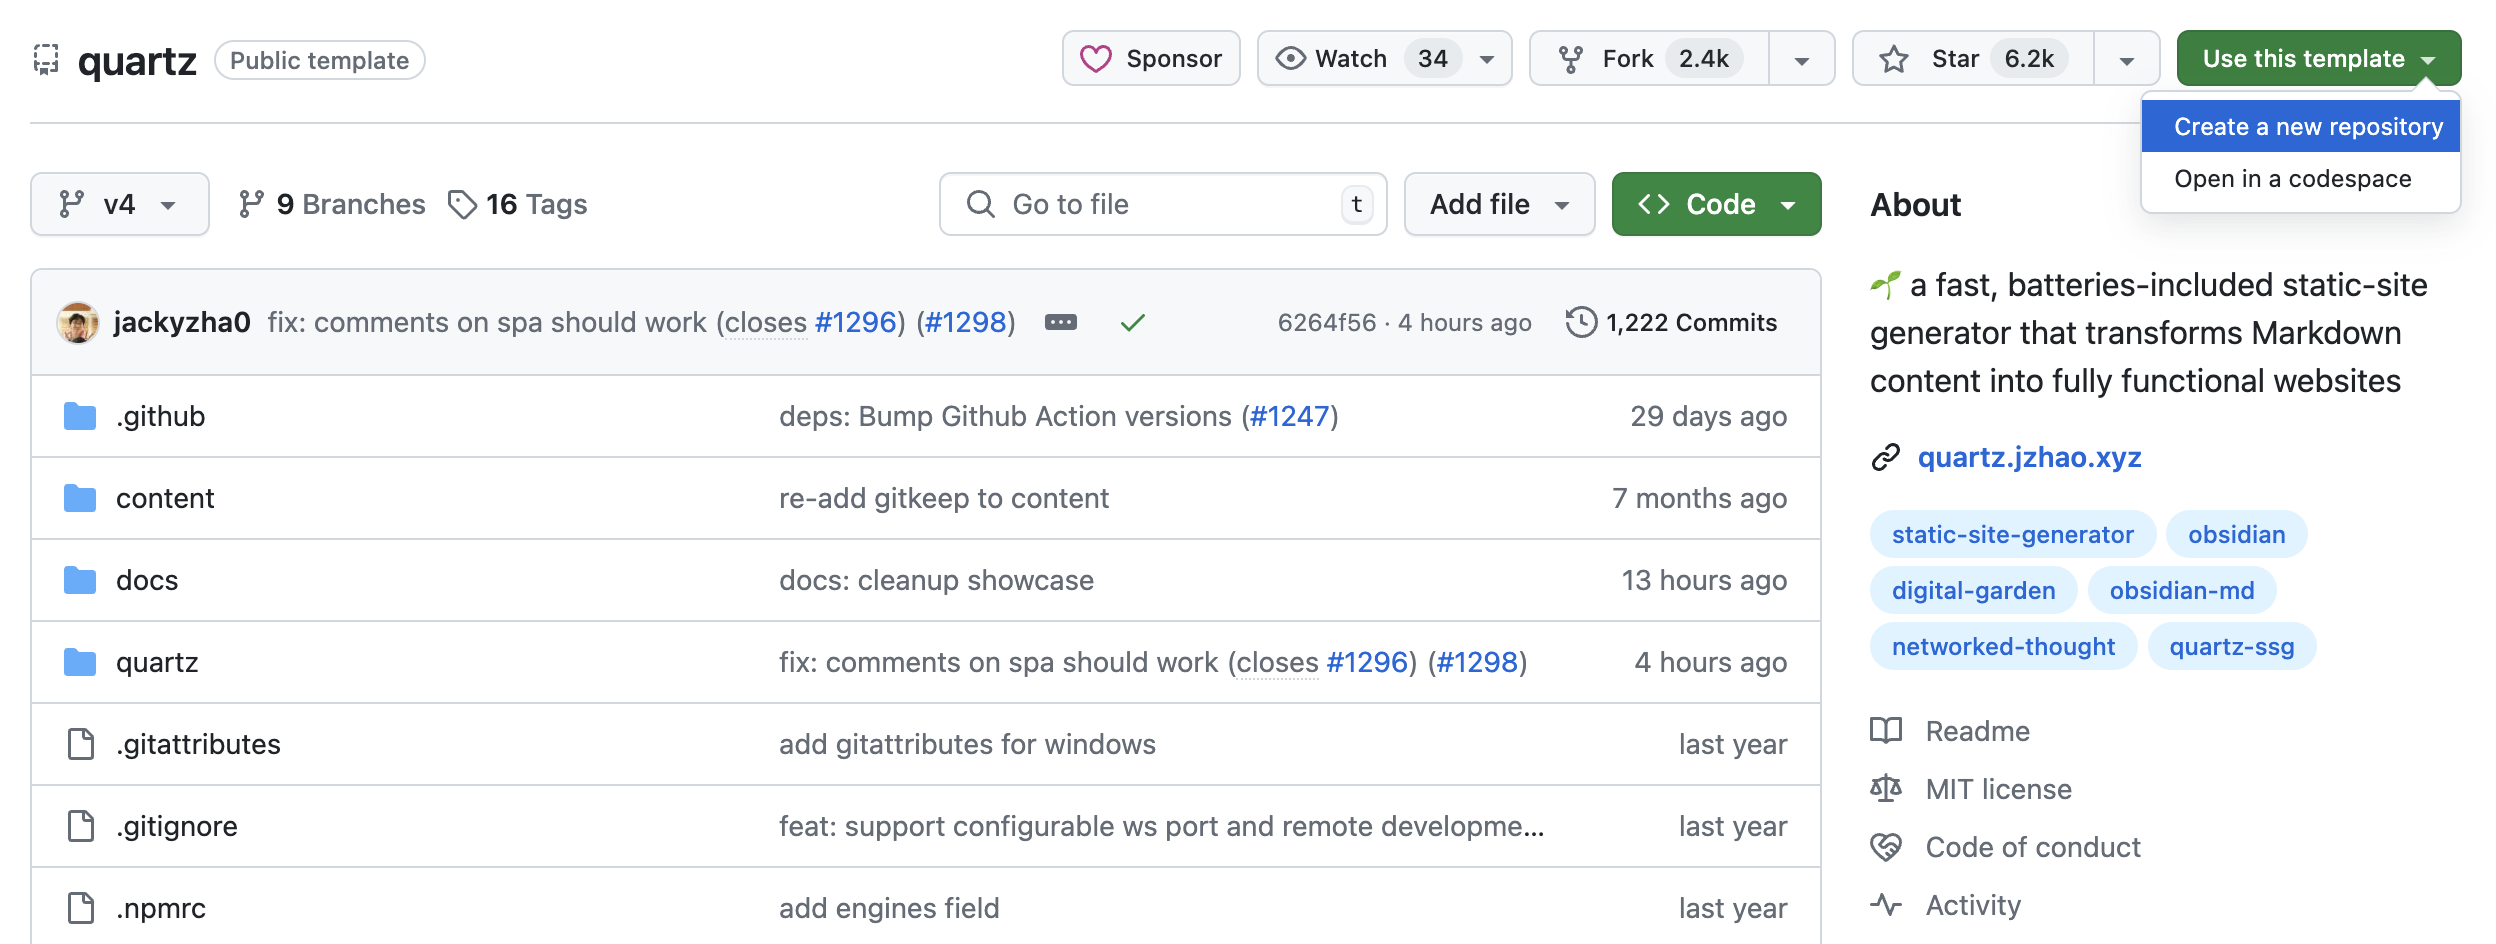Click the Readme book icon
Viewport: 2496px width, 944px height.
pos(1886,731)
